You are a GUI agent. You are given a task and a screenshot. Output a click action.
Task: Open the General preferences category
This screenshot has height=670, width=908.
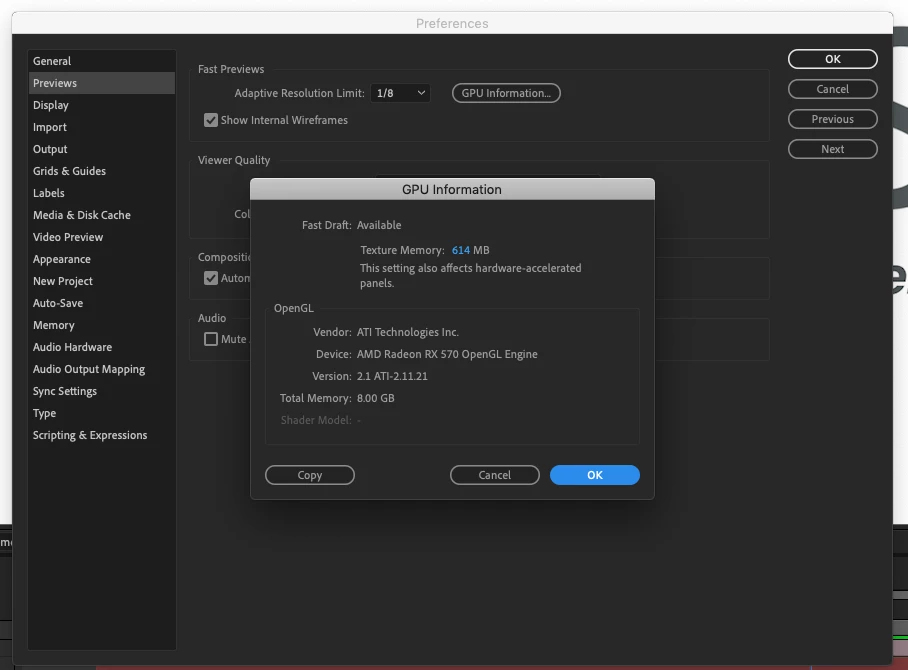pyautogui.click(x=101, y=61)
